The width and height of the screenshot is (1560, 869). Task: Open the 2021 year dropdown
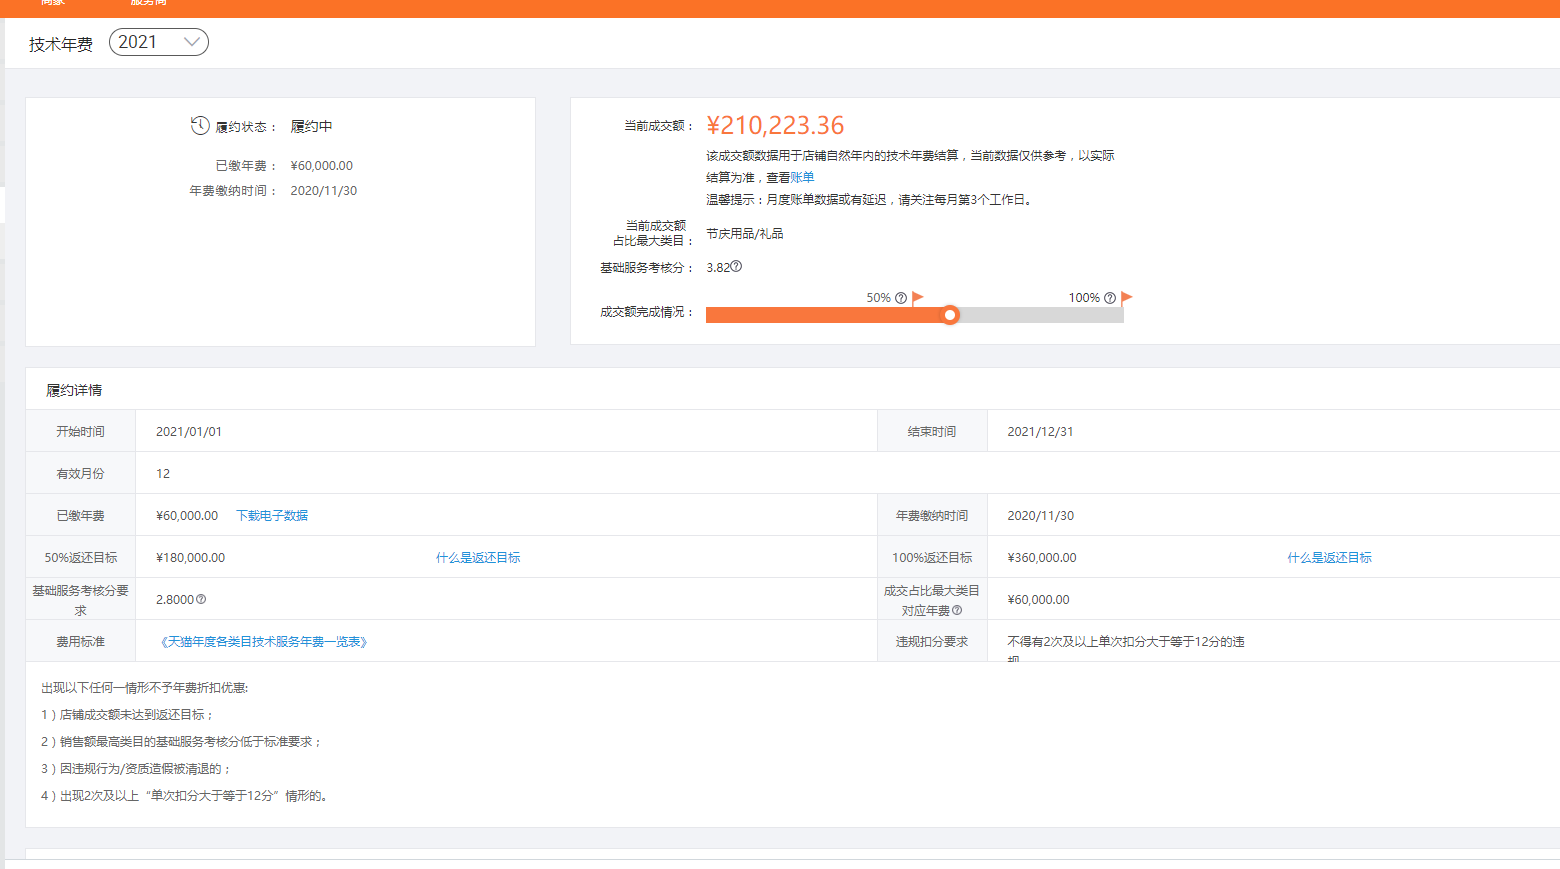pos(158,42)
